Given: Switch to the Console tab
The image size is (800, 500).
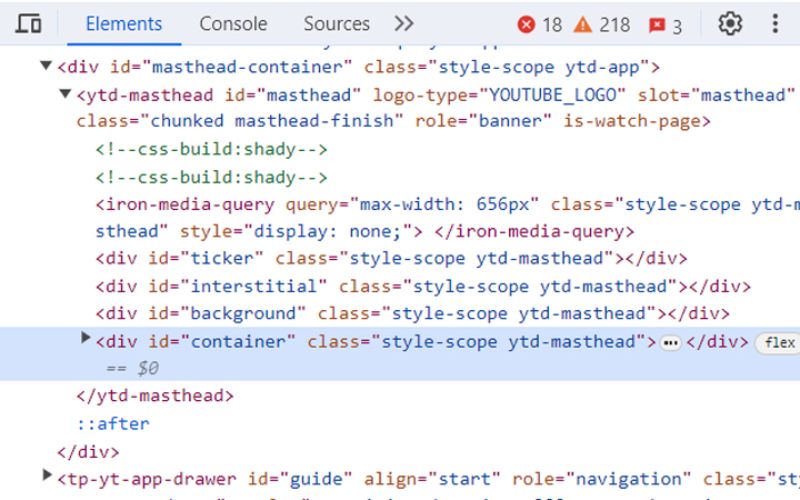Looking at the screenshot, I should [233, 23].
